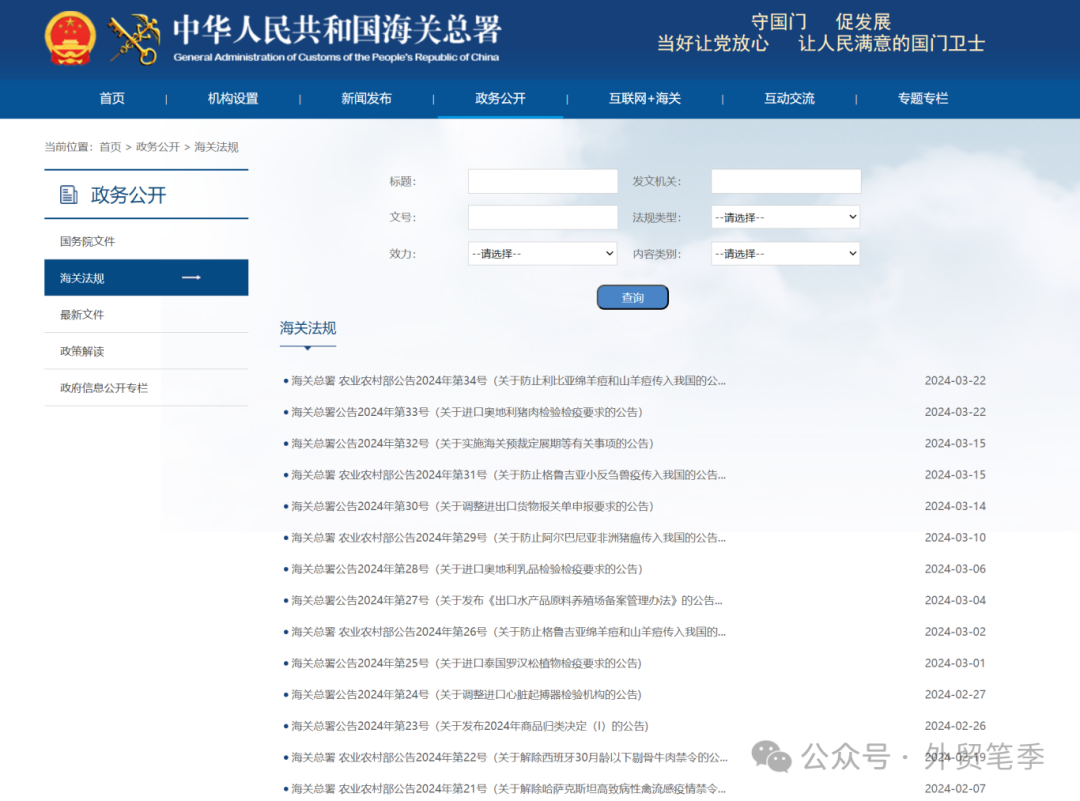Open announcement 2024年第25号 on Thai podocarpus
Screen dimensions: 1080x801
point(466,663)
